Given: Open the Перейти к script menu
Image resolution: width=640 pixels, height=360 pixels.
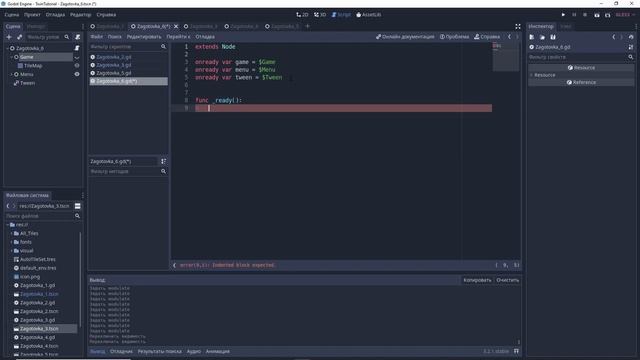Looking at the screenshot, I should 178,37.
